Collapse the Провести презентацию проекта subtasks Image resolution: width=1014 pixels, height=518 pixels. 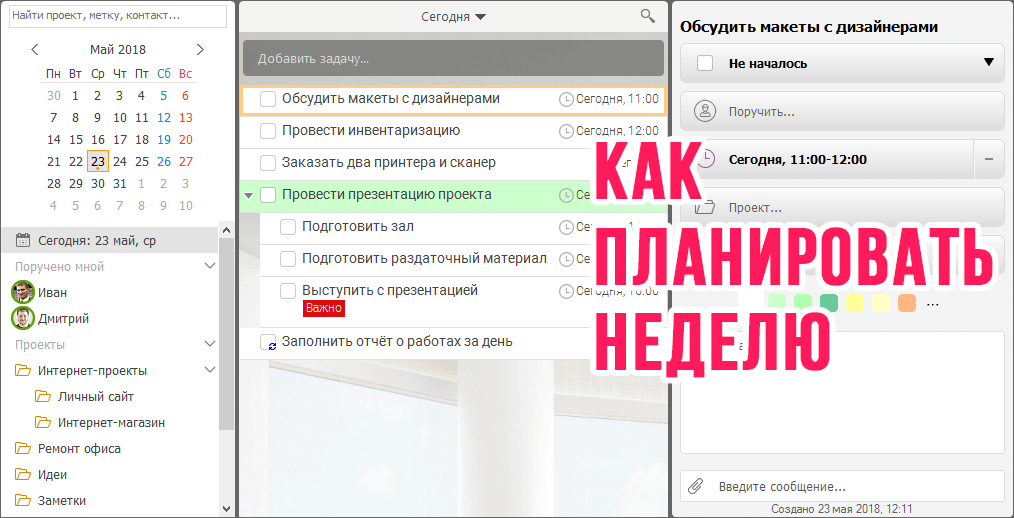(x=249, y=195)
